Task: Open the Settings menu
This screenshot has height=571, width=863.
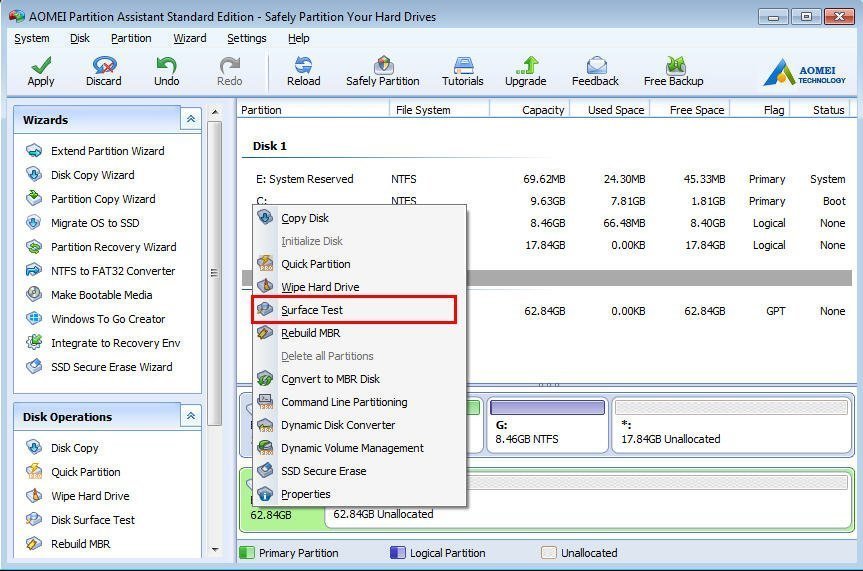Action: click(247, 39)
